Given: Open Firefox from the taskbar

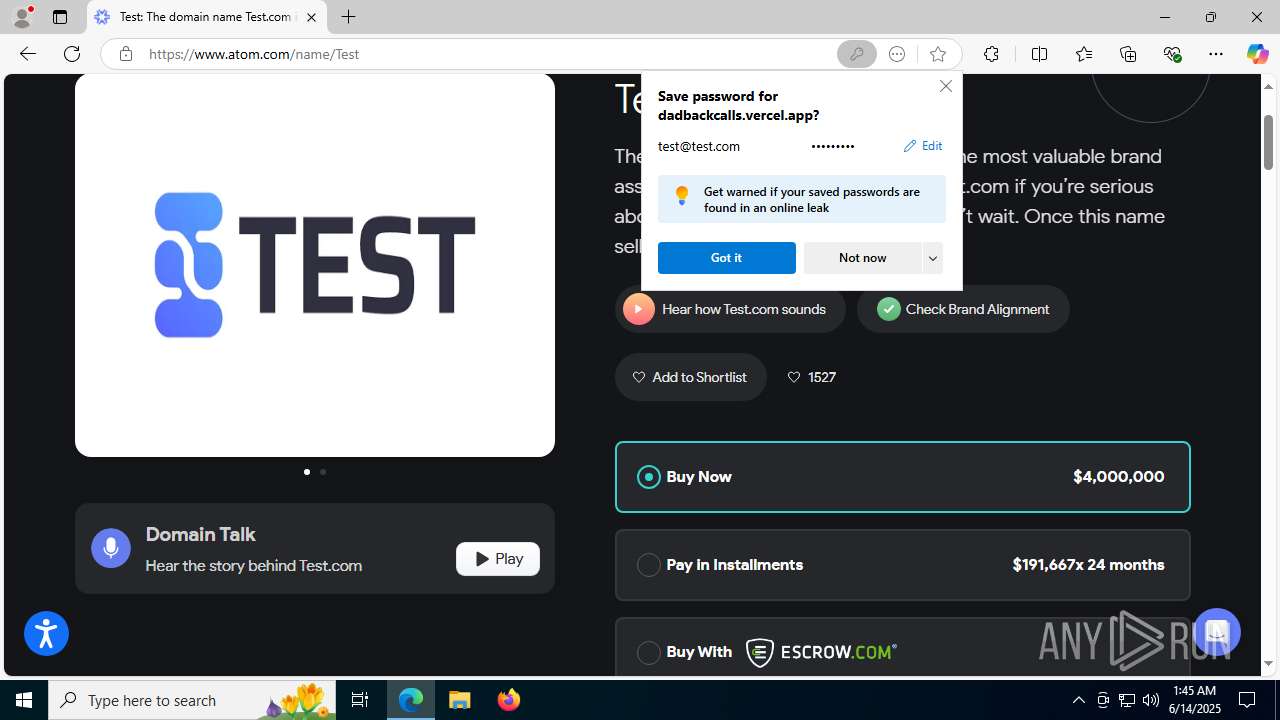Looking at the screenshot, I should [x=509, y=700].
